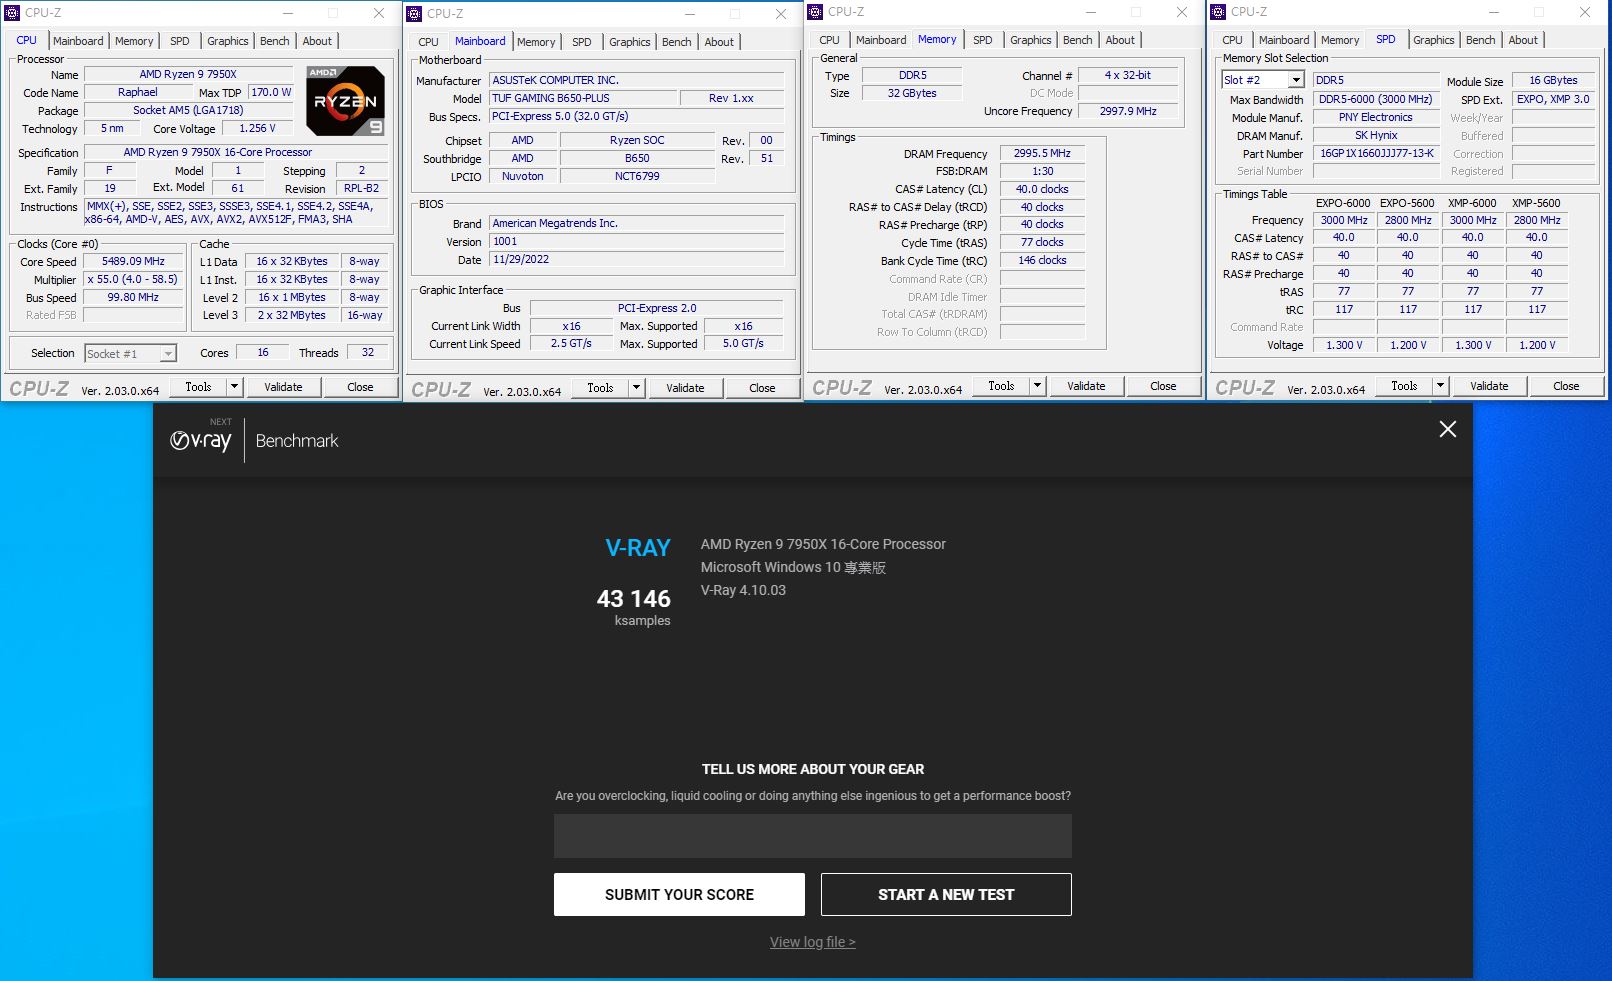1612x981 pixels.
Task: Click the Close button in the SPD window
Action: 1566,386
